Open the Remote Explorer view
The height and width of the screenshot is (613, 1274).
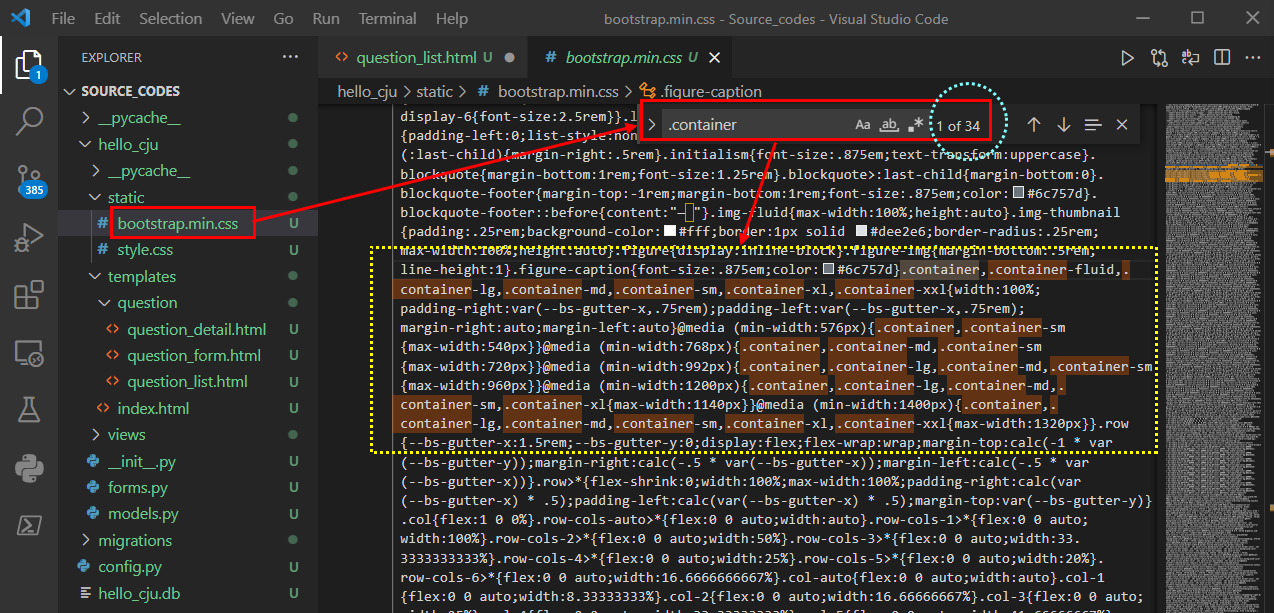[29, 352]
